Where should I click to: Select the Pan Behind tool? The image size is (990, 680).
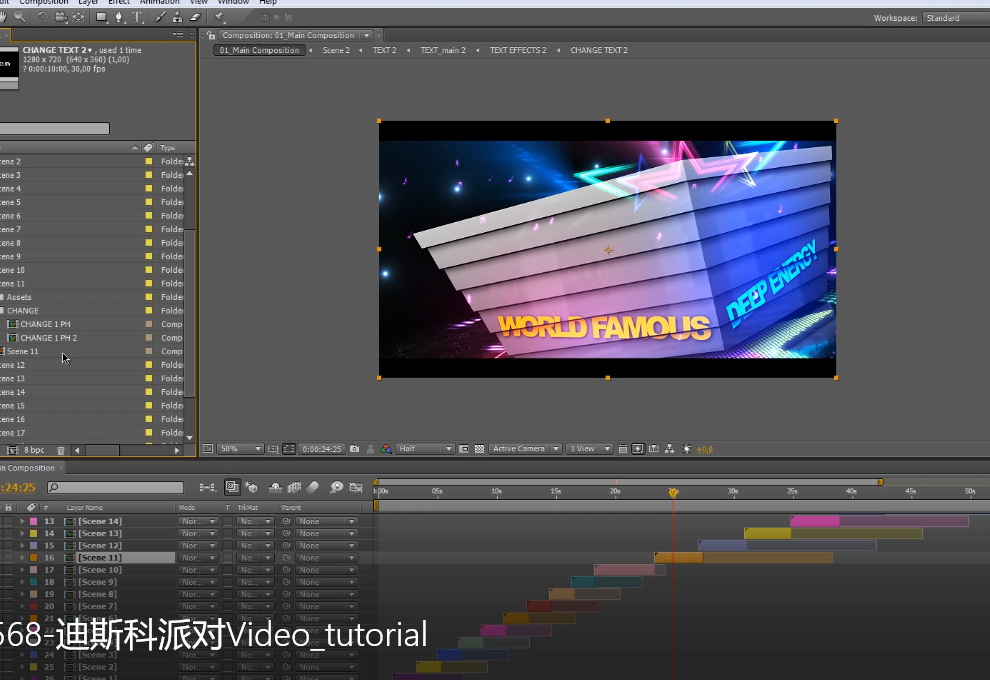click(x=79, y=17)
